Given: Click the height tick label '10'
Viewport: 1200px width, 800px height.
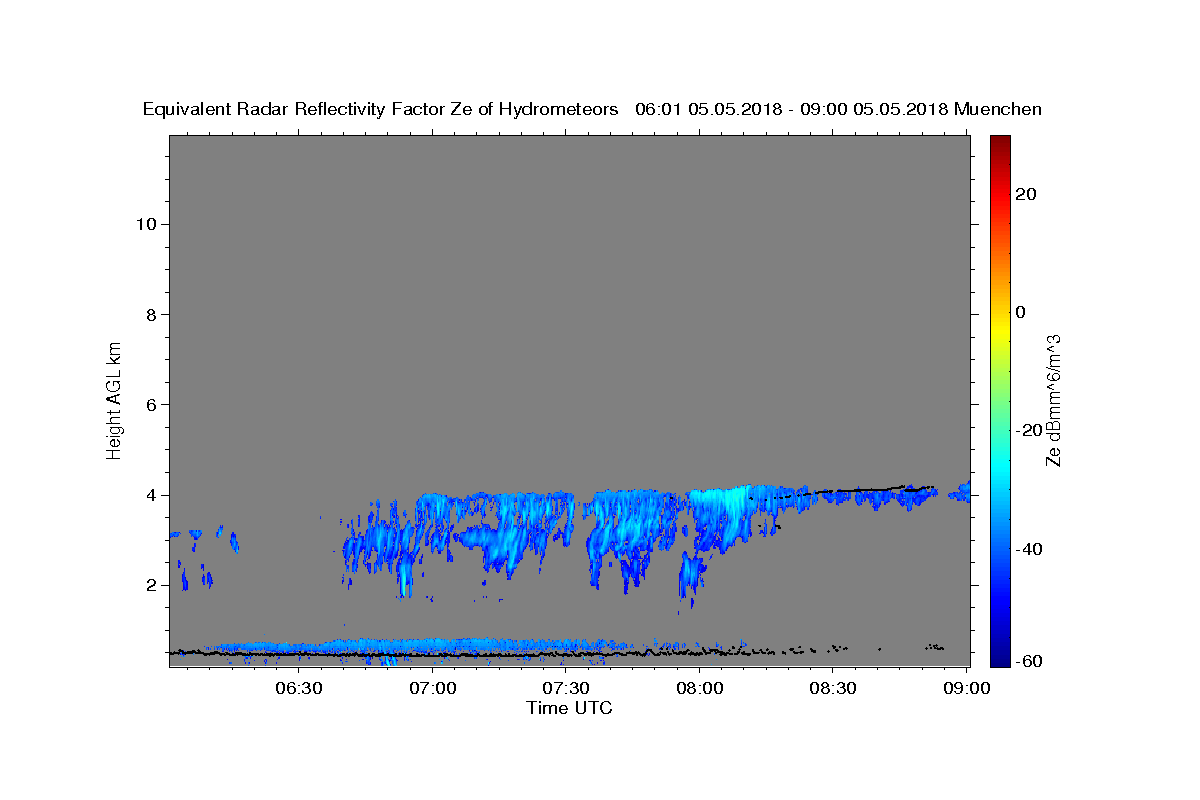Looking at the screenshot, I should pos(146,224).
